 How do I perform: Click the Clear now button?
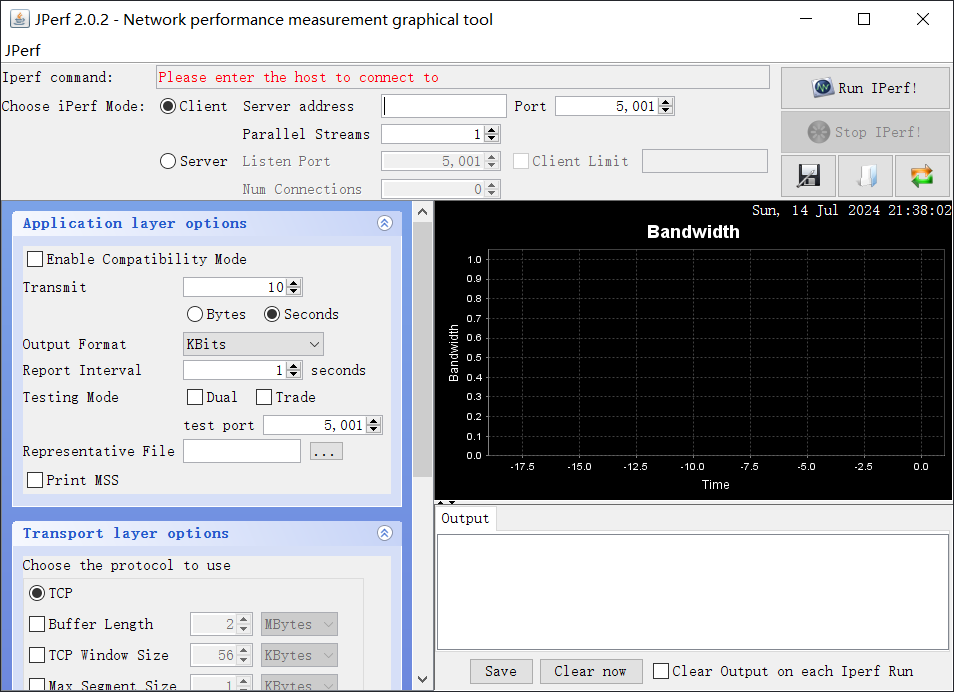coord(590,671)
